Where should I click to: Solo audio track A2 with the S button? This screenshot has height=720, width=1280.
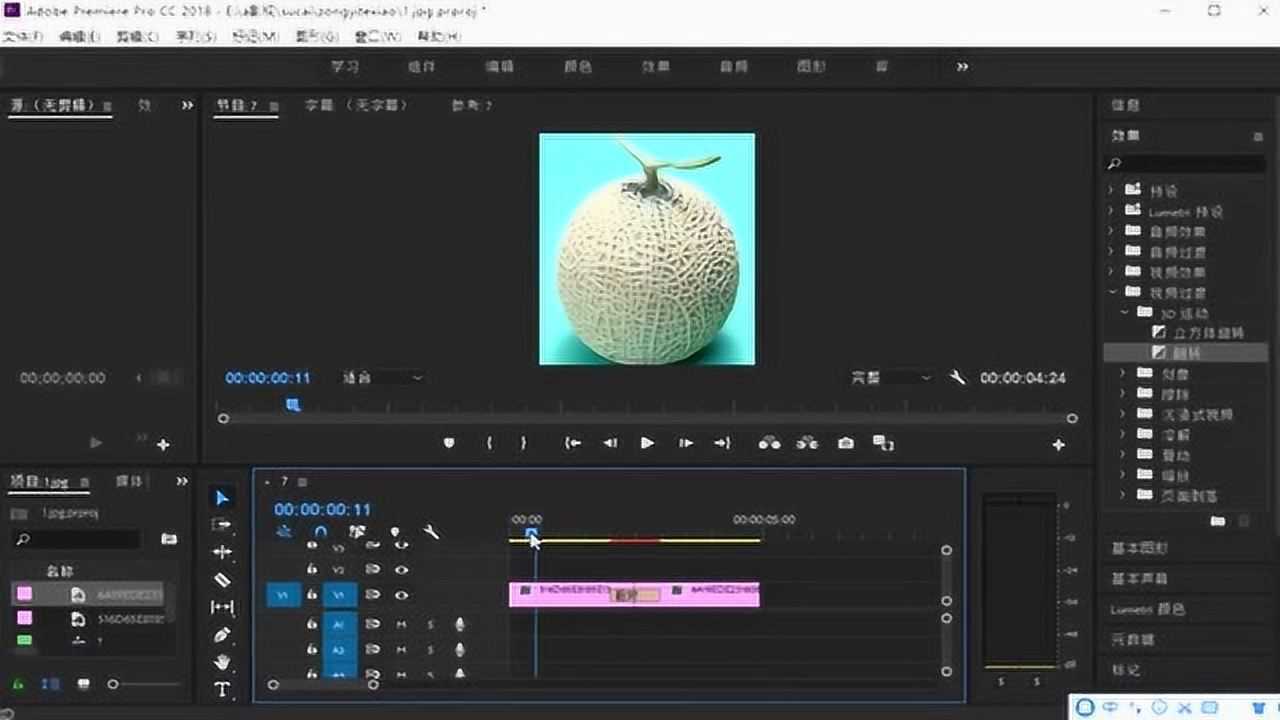(x=428, y=648)
